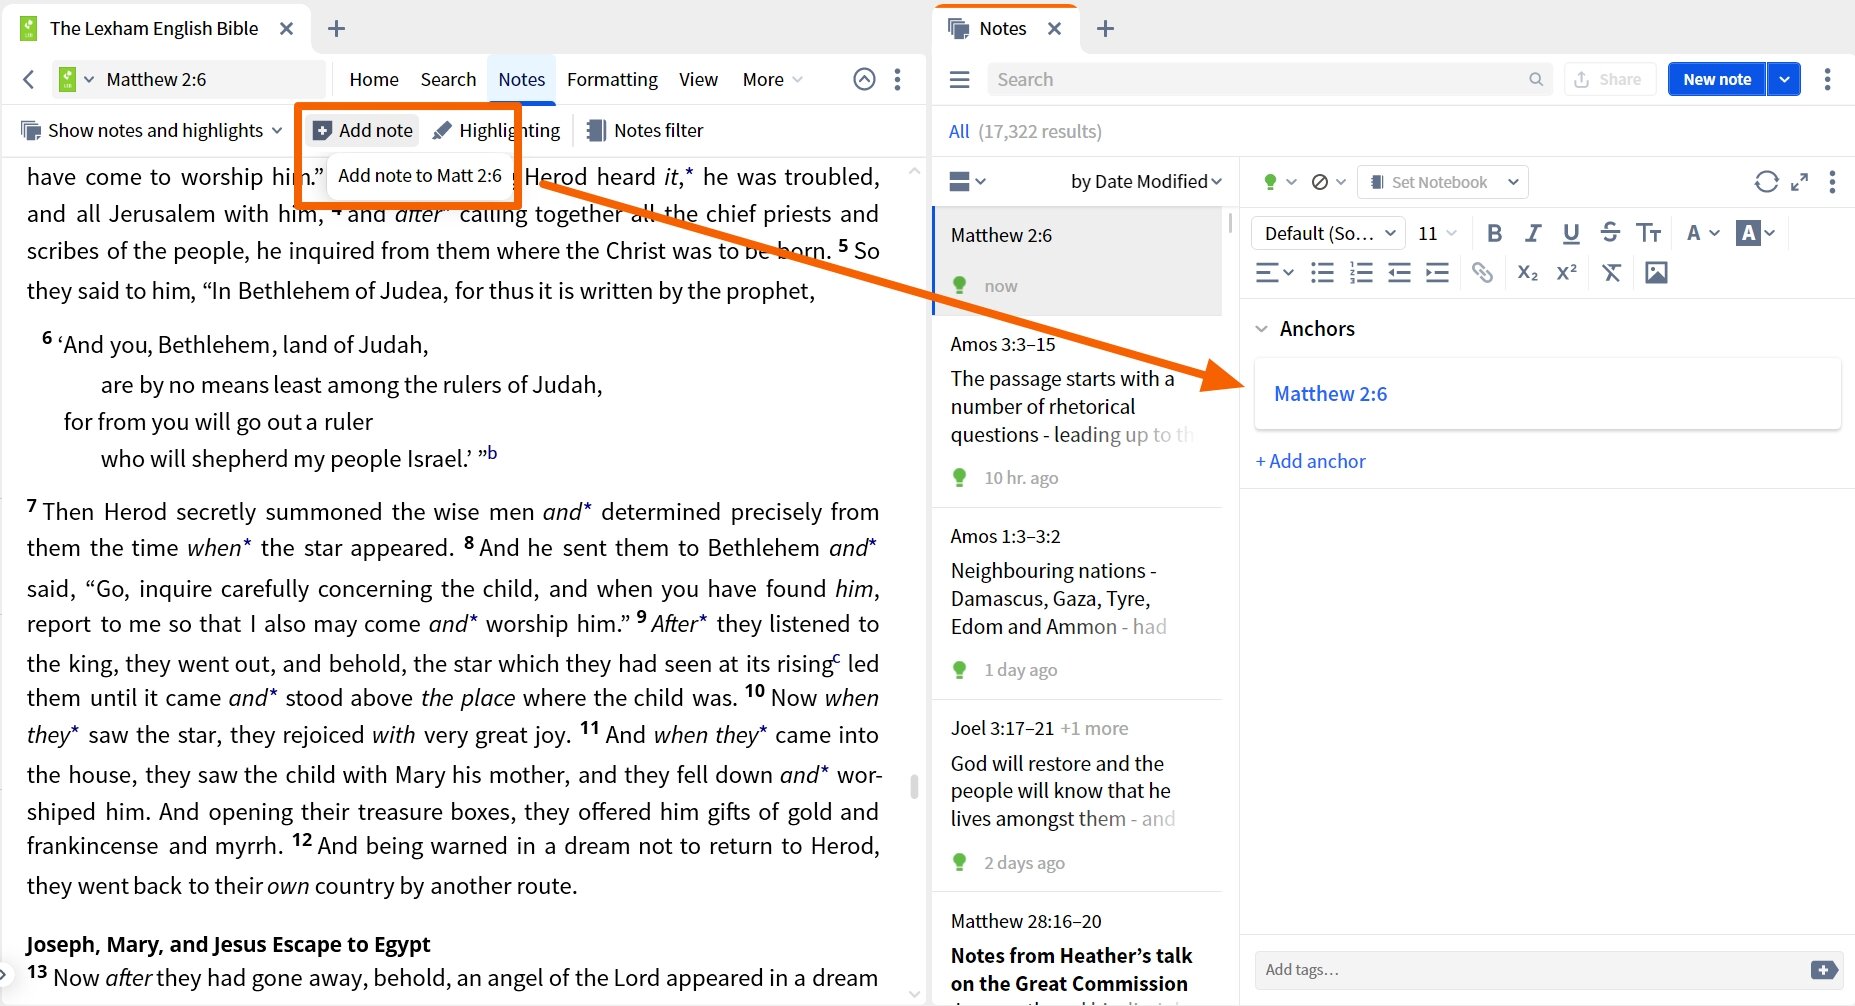Toggle subscript formatting
Image resolution: width=1855 pixels, height=1006 pixels.
click(x=1527, y=272)
